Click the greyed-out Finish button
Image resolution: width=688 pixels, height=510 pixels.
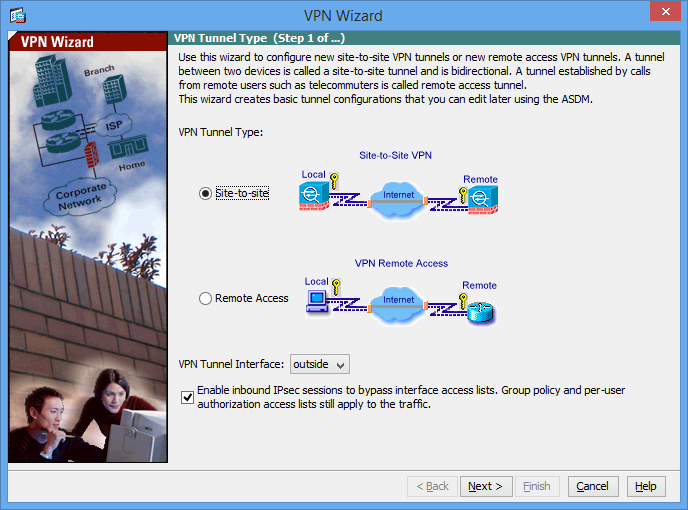537,486
